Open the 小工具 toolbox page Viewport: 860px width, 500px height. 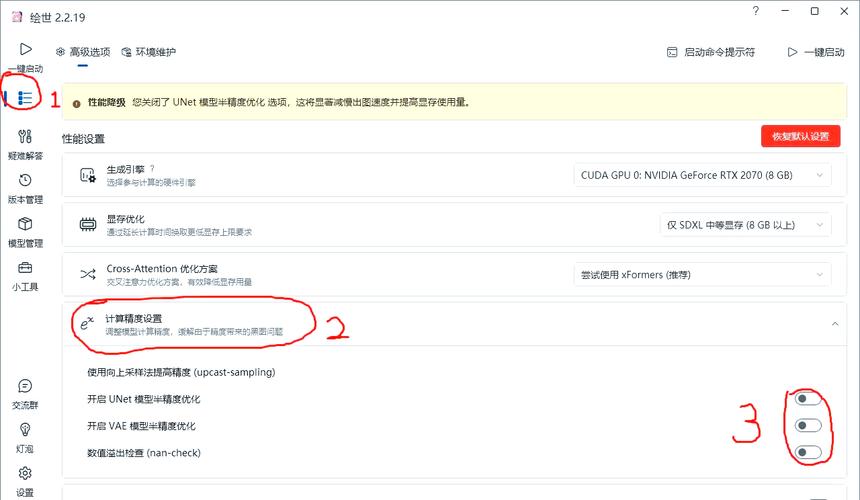(x=25, y=276)
